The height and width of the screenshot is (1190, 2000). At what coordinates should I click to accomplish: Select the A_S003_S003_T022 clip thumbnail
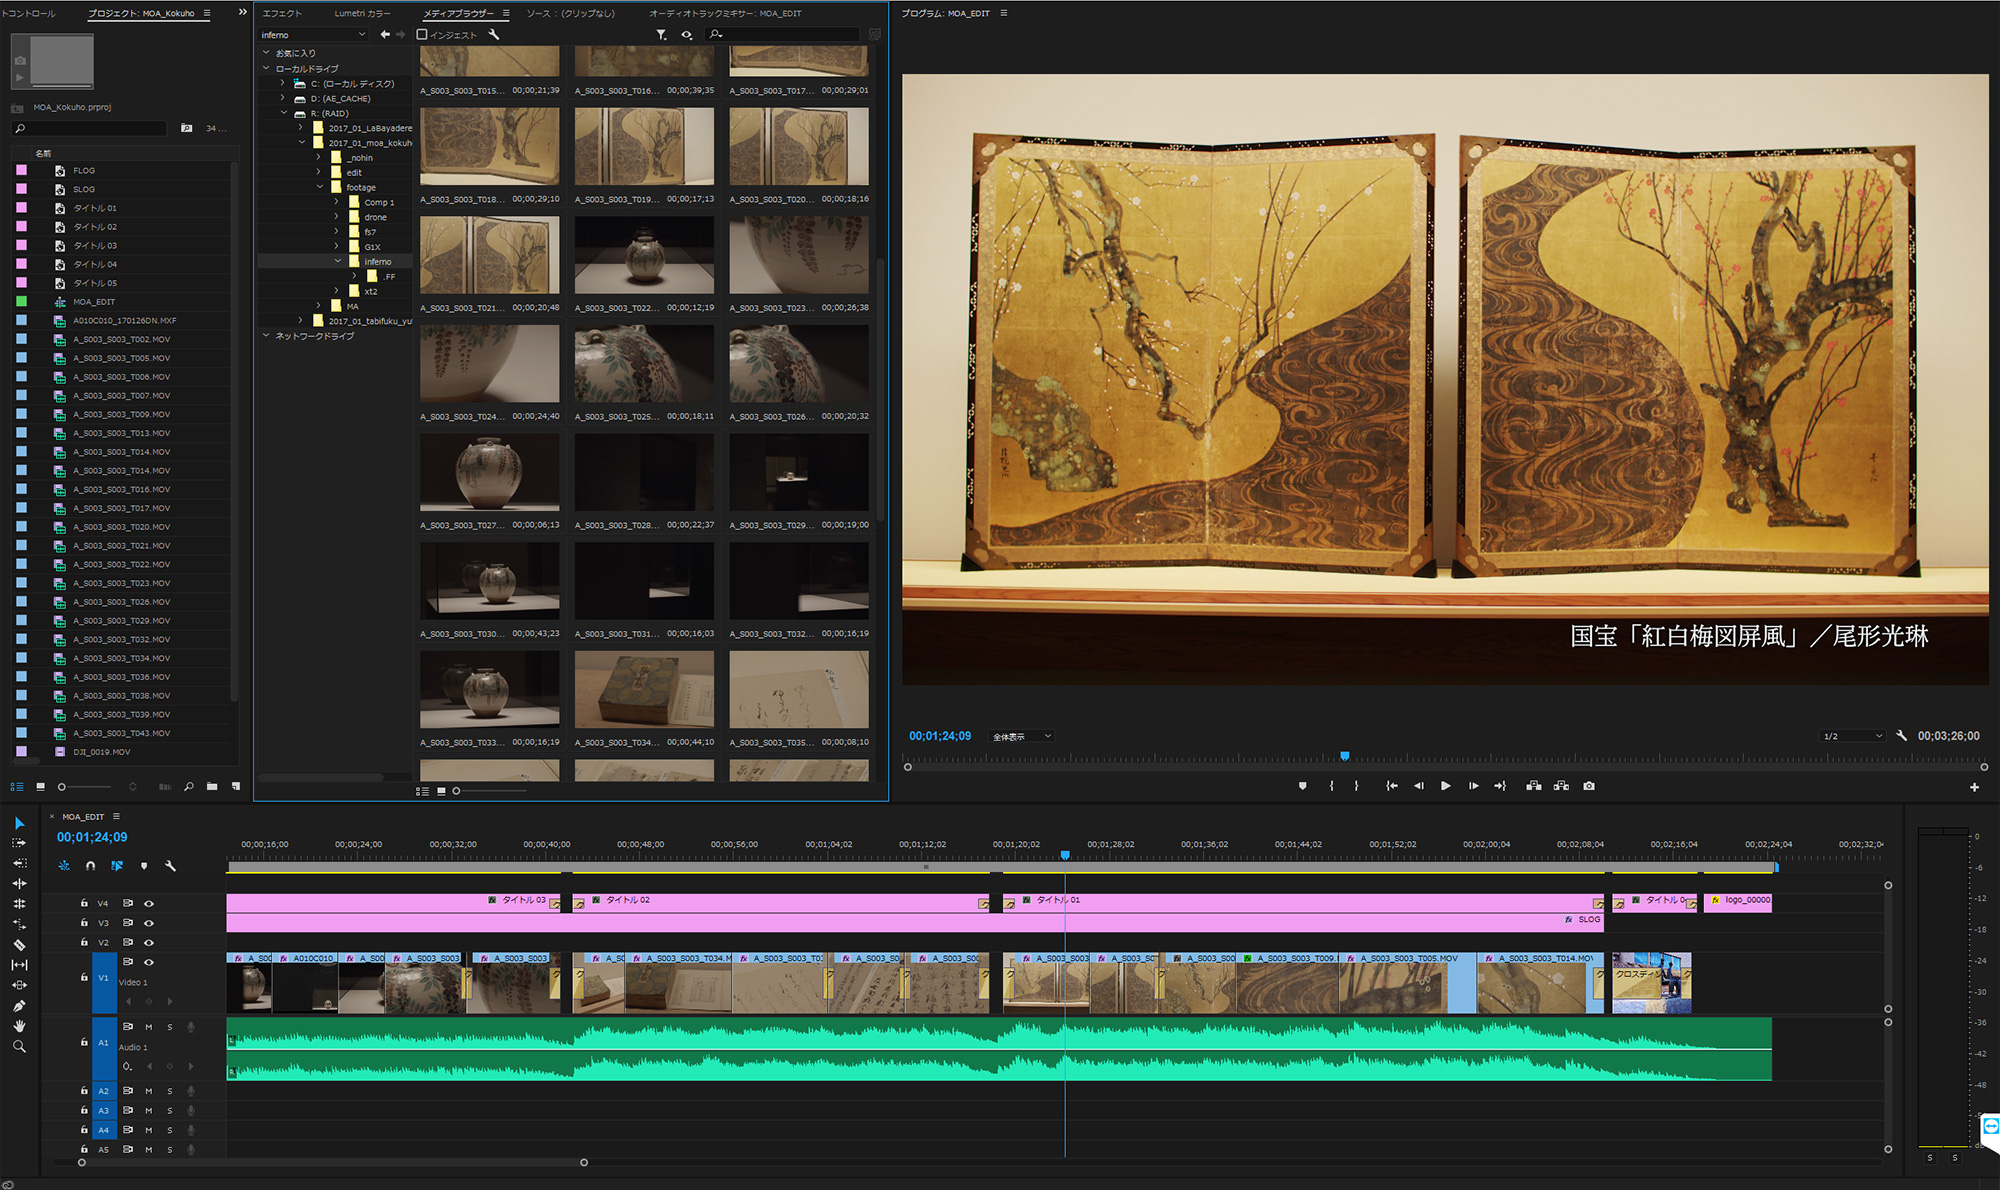[643, 255]
